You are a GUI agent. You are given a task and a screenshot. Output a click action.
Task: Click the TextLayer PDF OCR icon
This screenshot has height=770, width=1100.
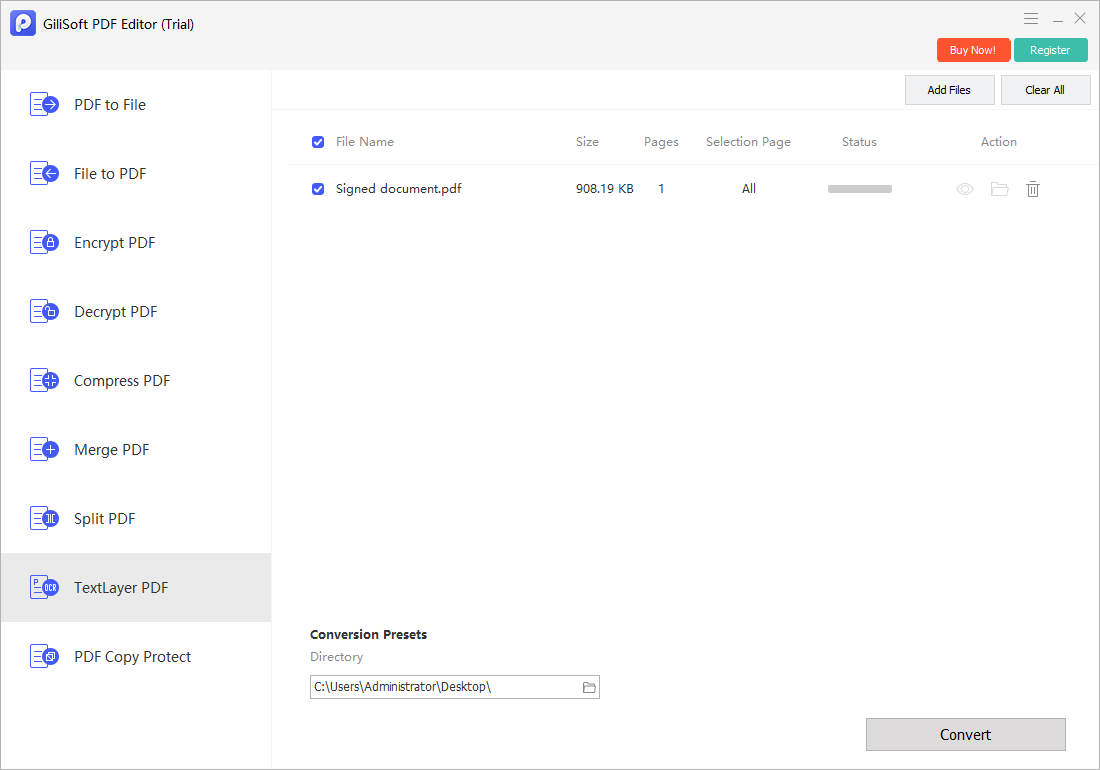44,588
